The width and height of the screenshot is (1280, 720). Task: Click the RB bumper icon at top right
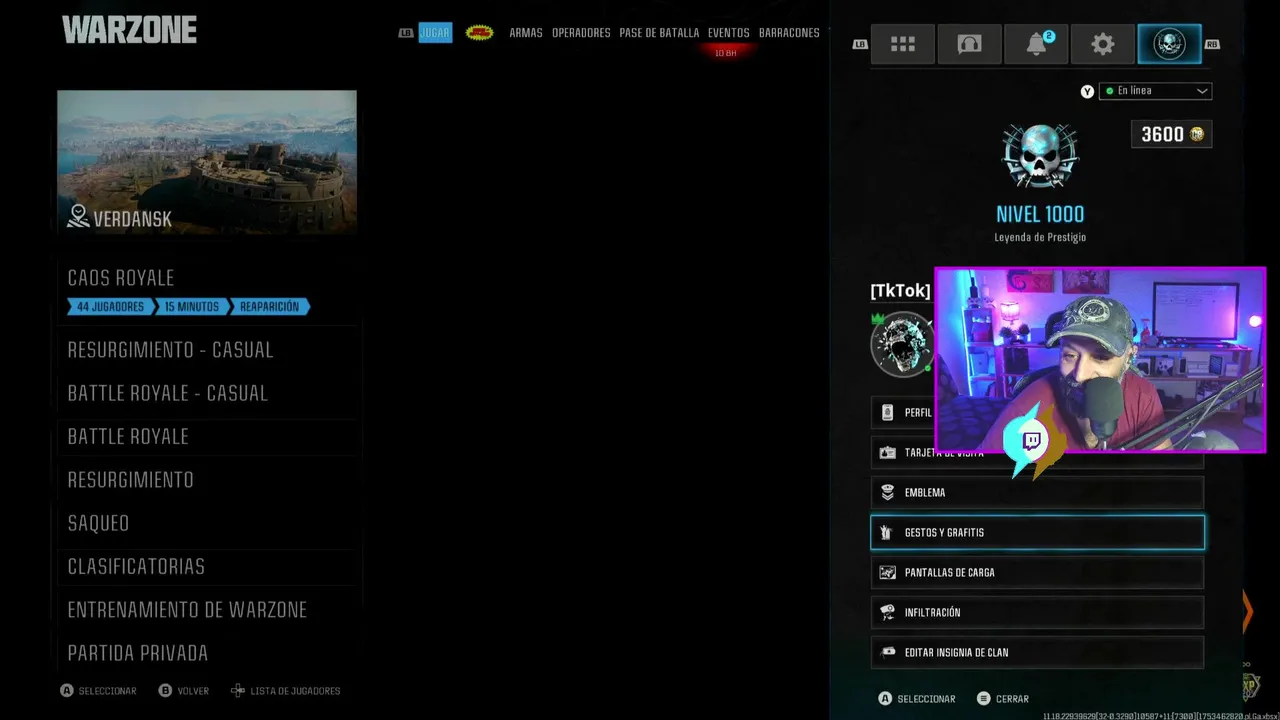[1213, 44]
